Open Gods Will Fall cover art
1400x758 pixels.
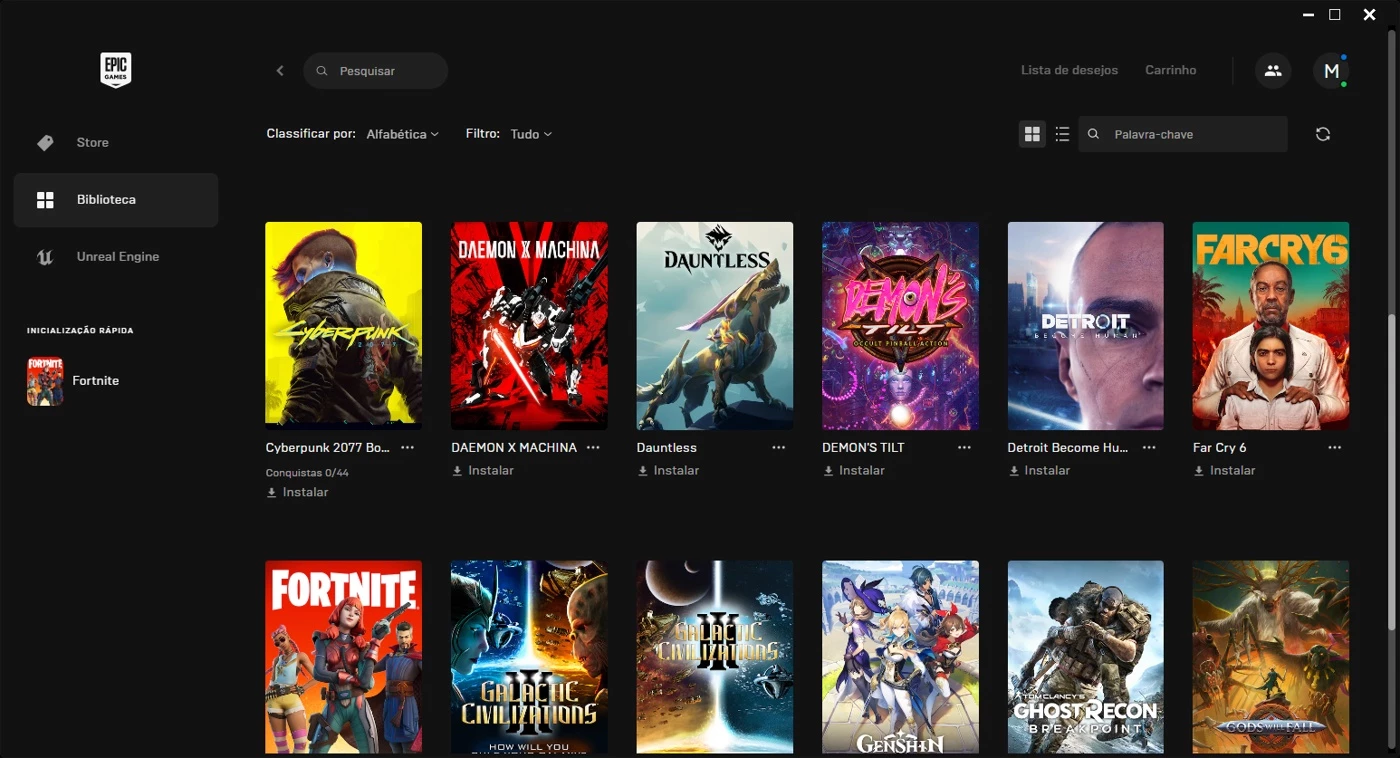pos(1271,657)
